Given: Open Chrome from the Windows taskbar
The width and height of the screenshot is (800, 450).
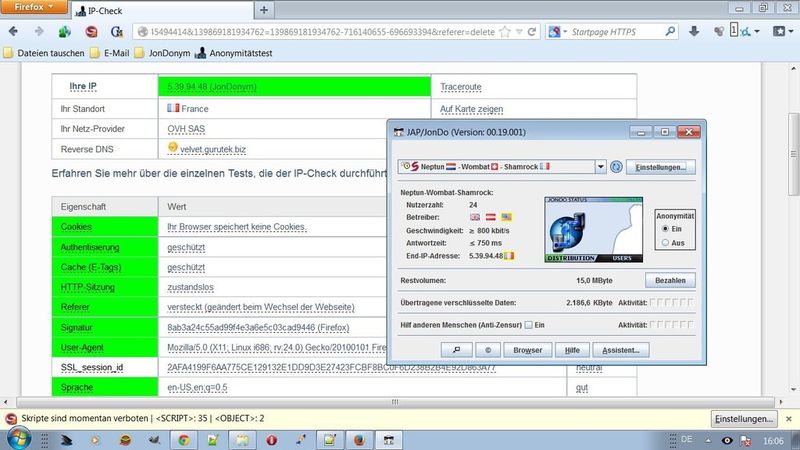Looking at the screenshot, I should 184,440.
